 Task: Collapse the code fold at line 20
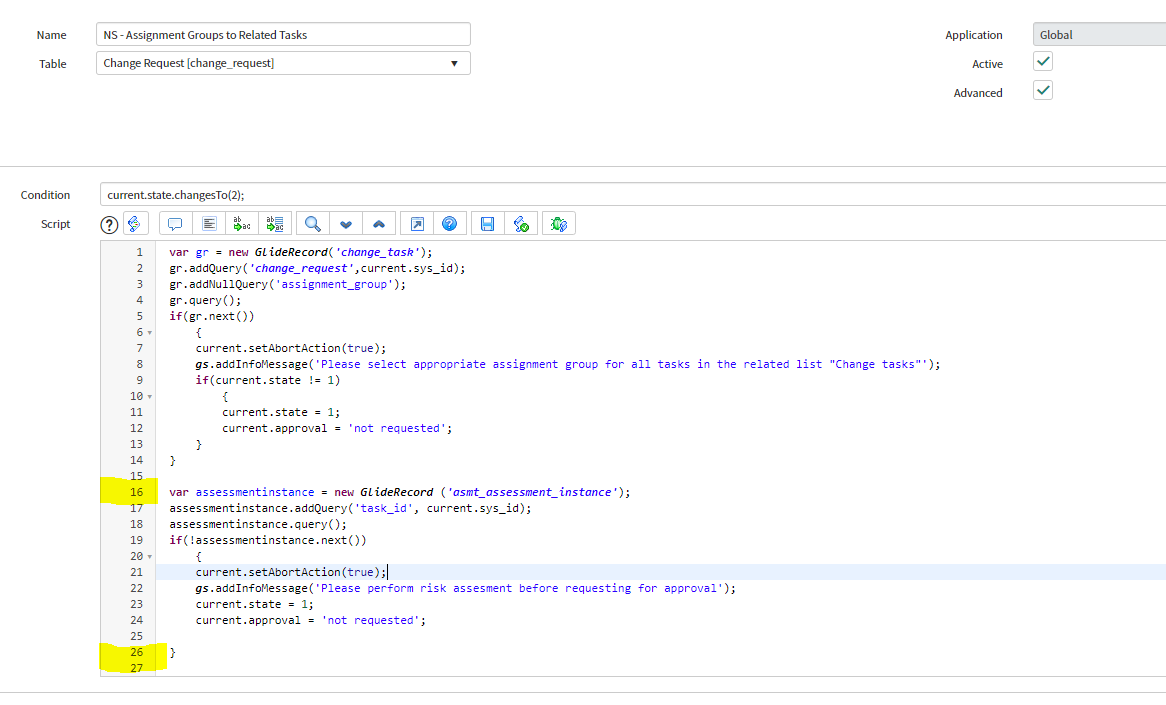pos(150,556)
